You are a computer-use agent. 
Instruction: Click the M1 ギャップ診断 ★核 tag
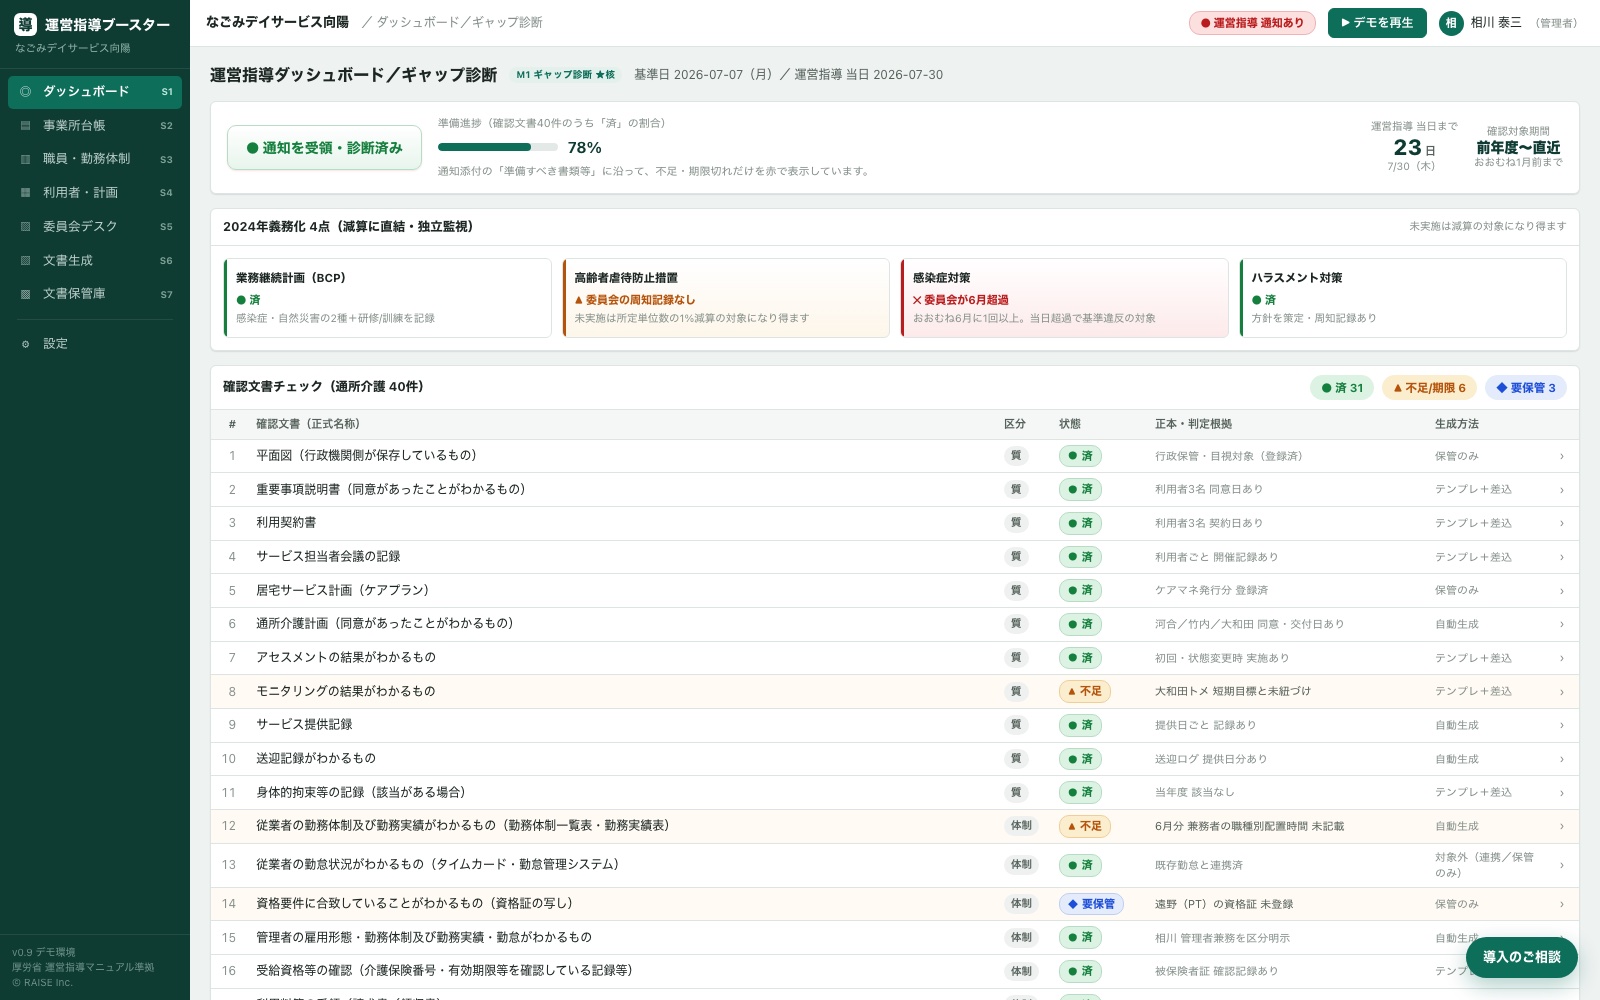tap(565, 75)
